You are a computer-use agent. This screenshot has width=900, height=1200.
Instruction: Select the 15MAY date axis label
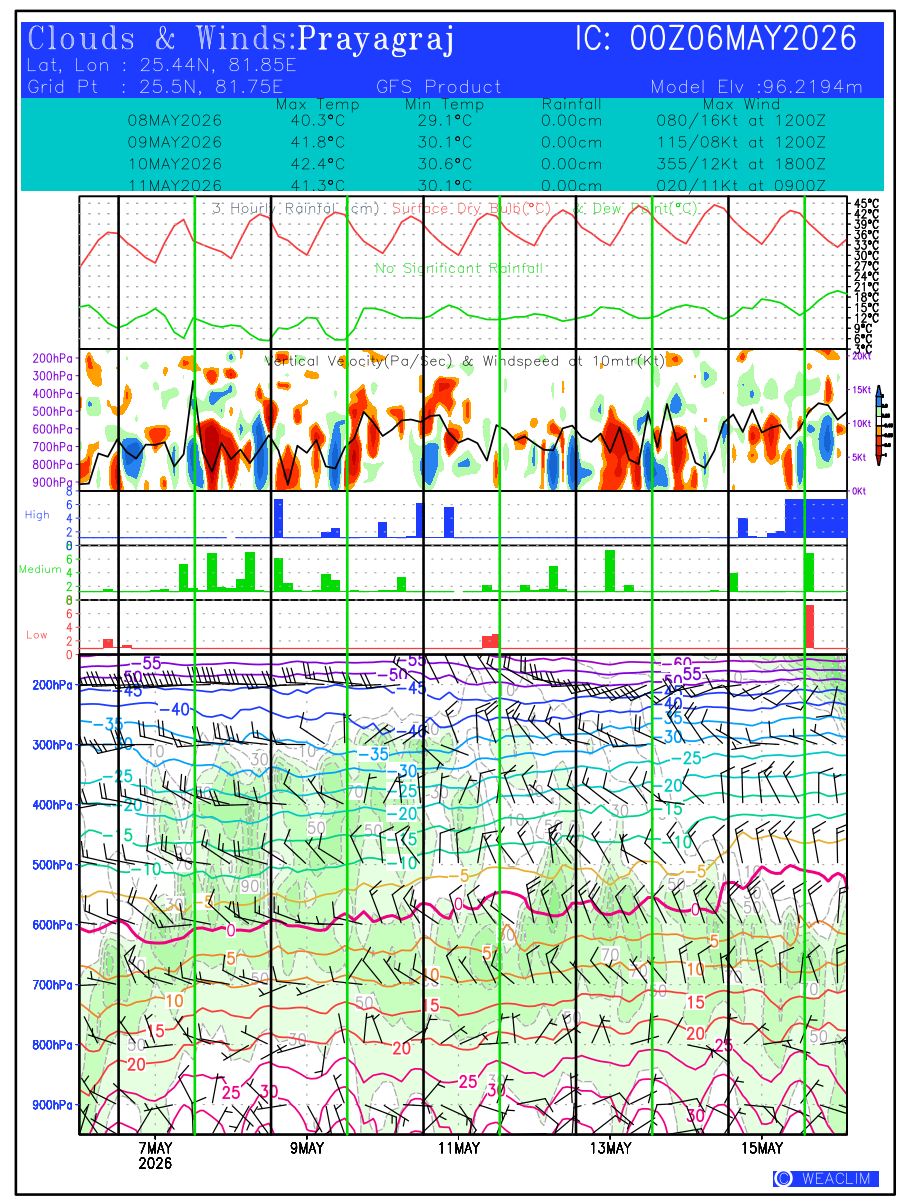click(763, 1147)
